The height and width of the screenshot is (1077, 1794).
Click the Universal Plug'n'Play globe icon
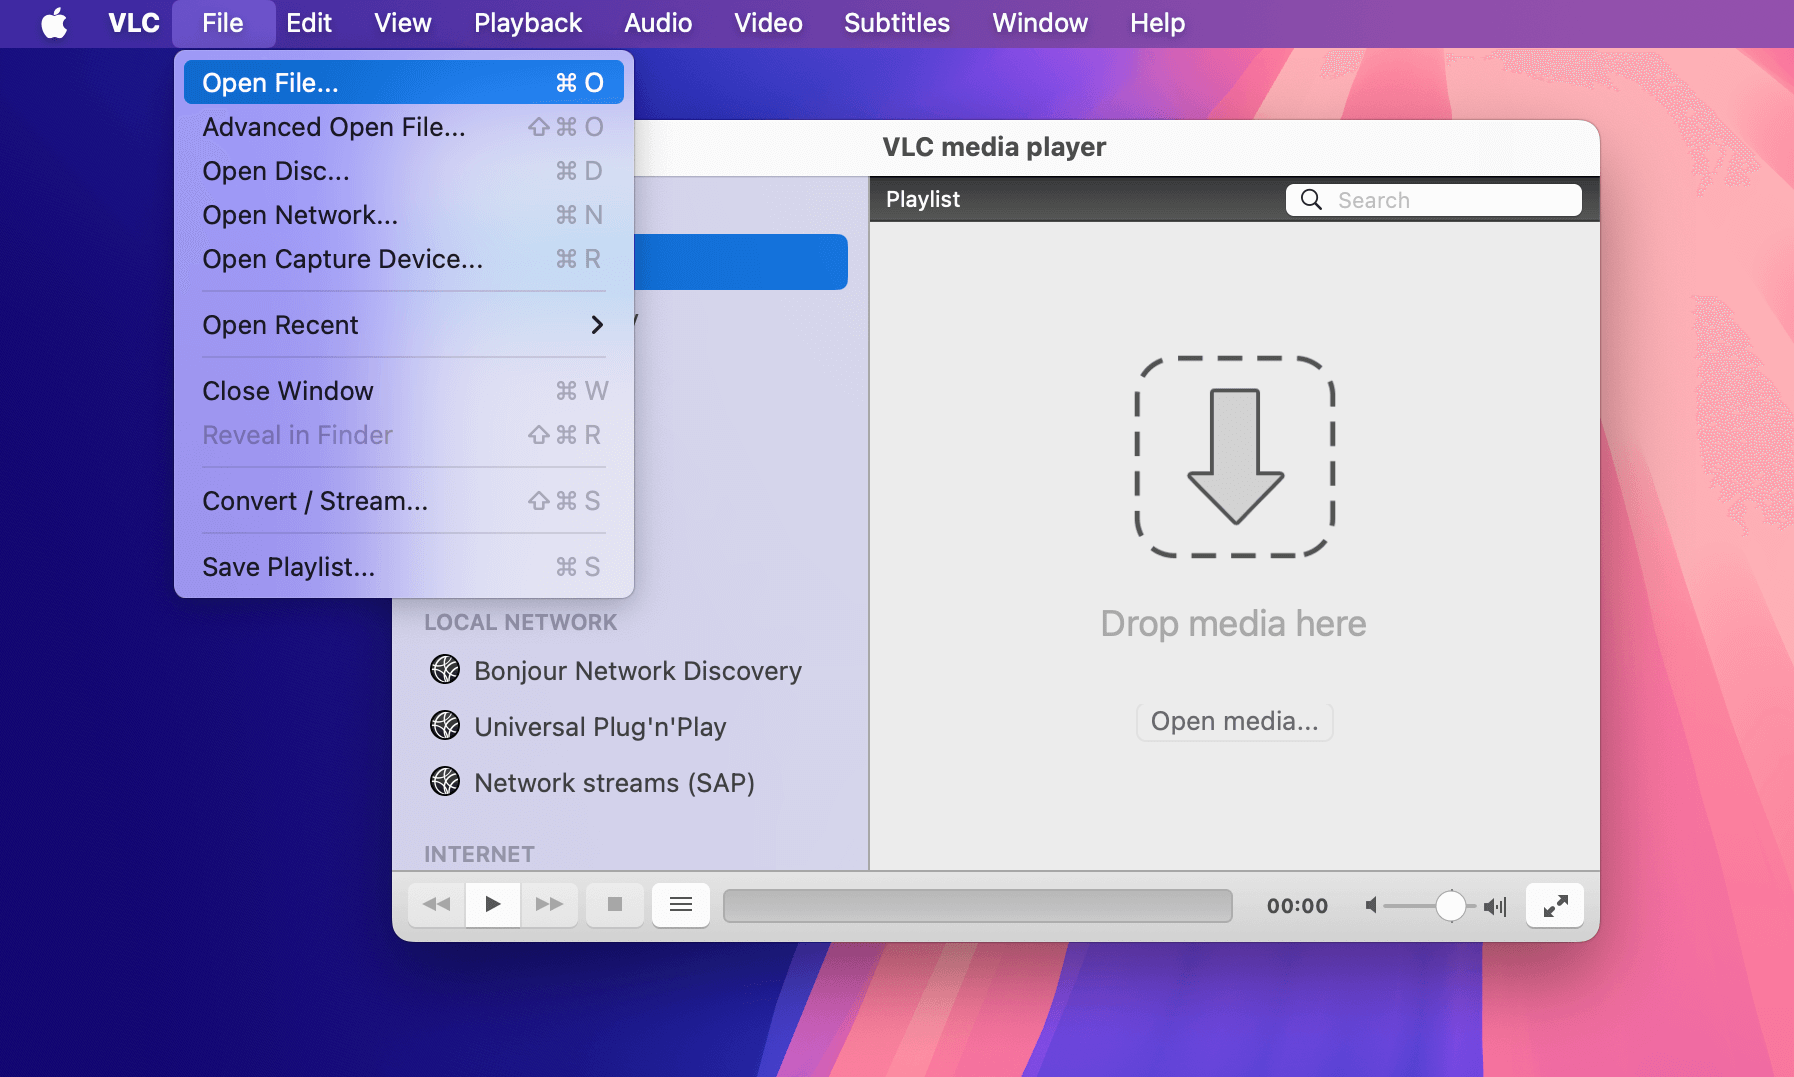point(445,725)
